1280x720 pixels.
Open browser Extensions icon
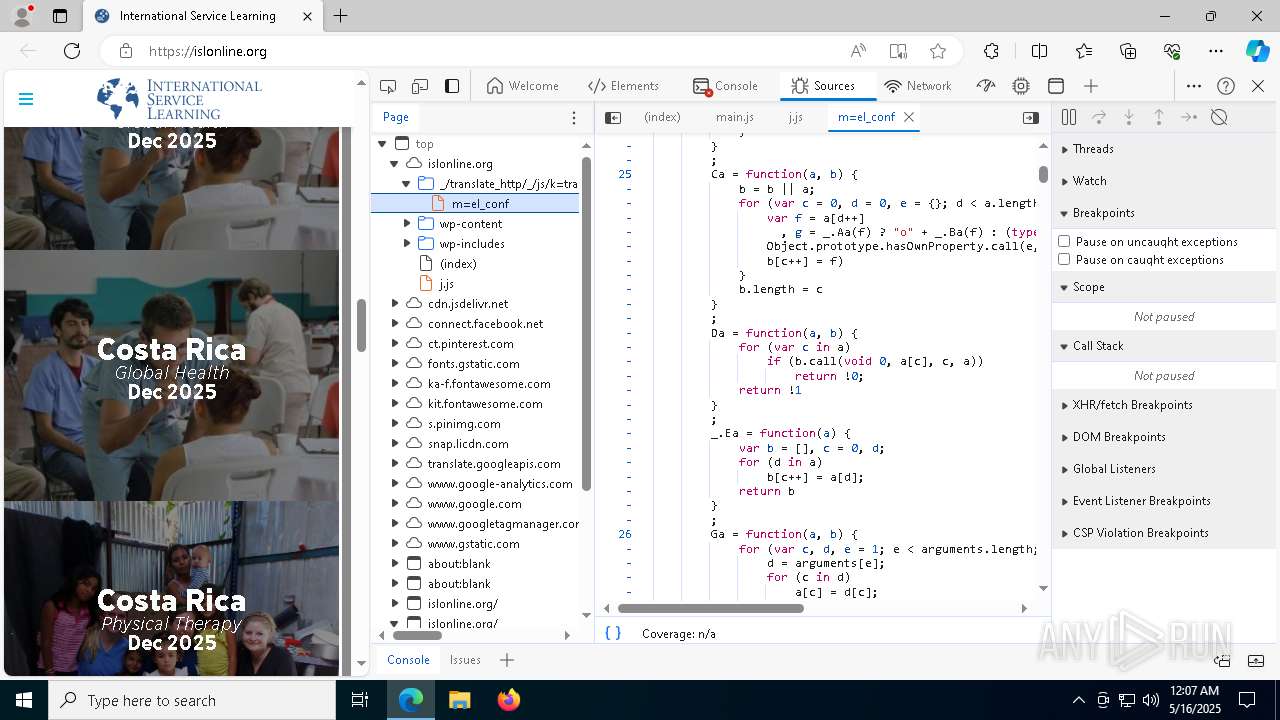[x=991, y=51]
